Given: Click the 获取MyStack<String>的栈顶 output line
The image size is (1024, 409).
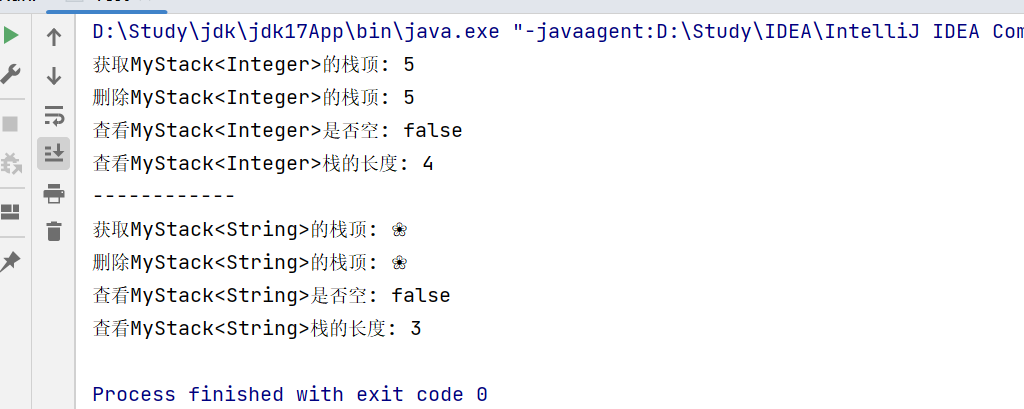Looking at the screenshot, I should click(250, 229).
